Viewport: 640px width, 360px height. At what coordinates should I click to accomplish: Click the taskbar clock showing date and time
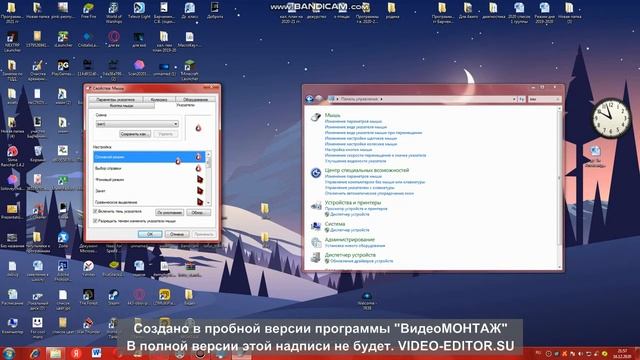tap(622, 354)
